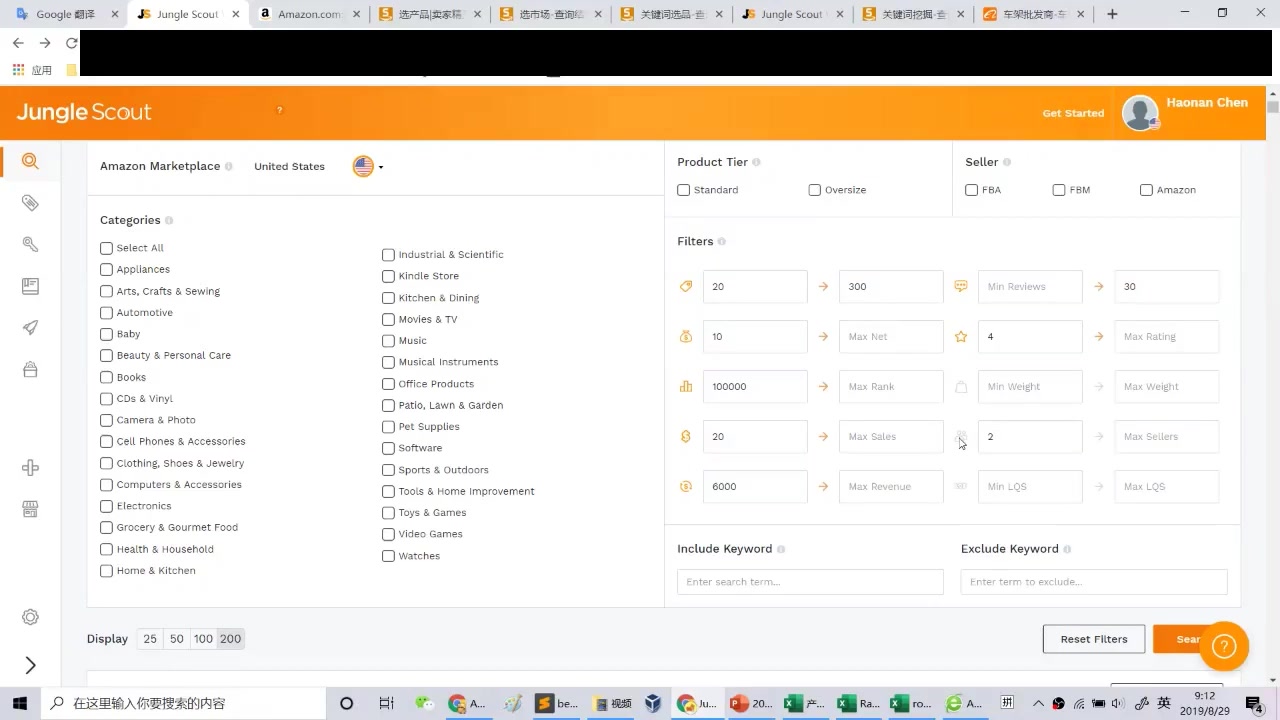This screenshot has width=1280, height=720.
Task: Open the Task View taskbar icon
Action: tap(386, 703)
